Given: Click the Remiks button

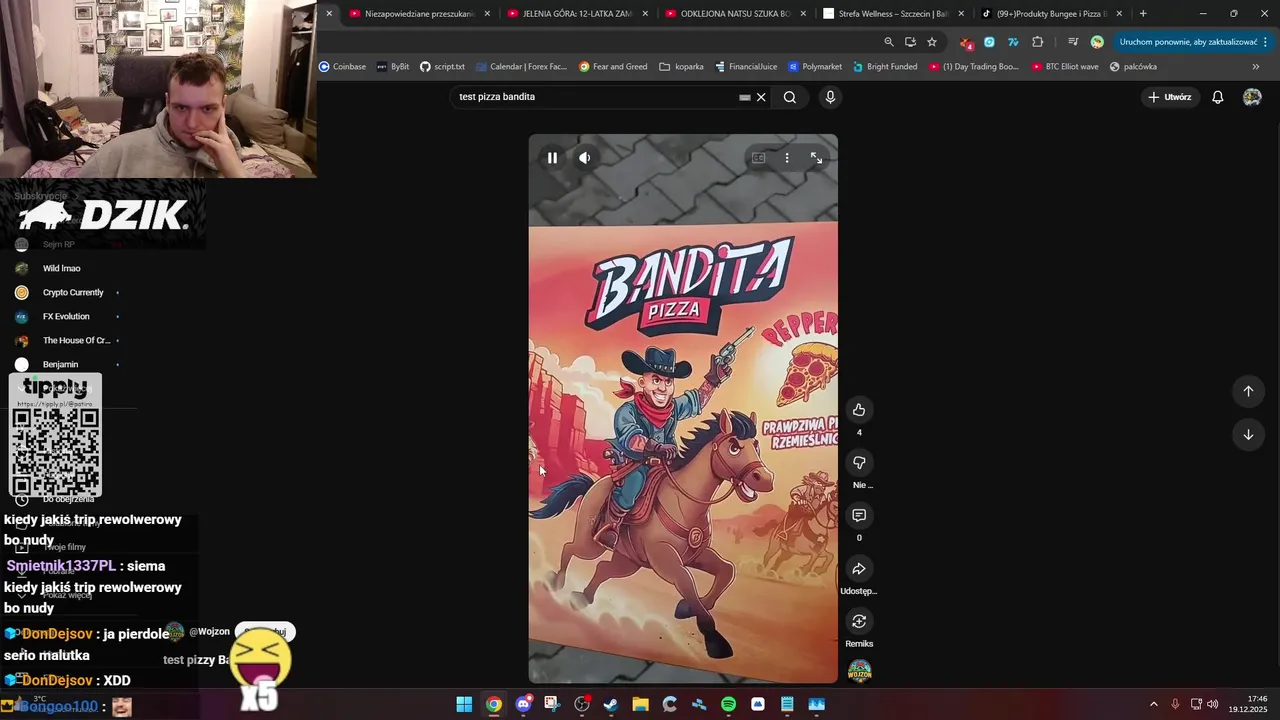Looking at the screenshot, I should (x=859, y=622).
